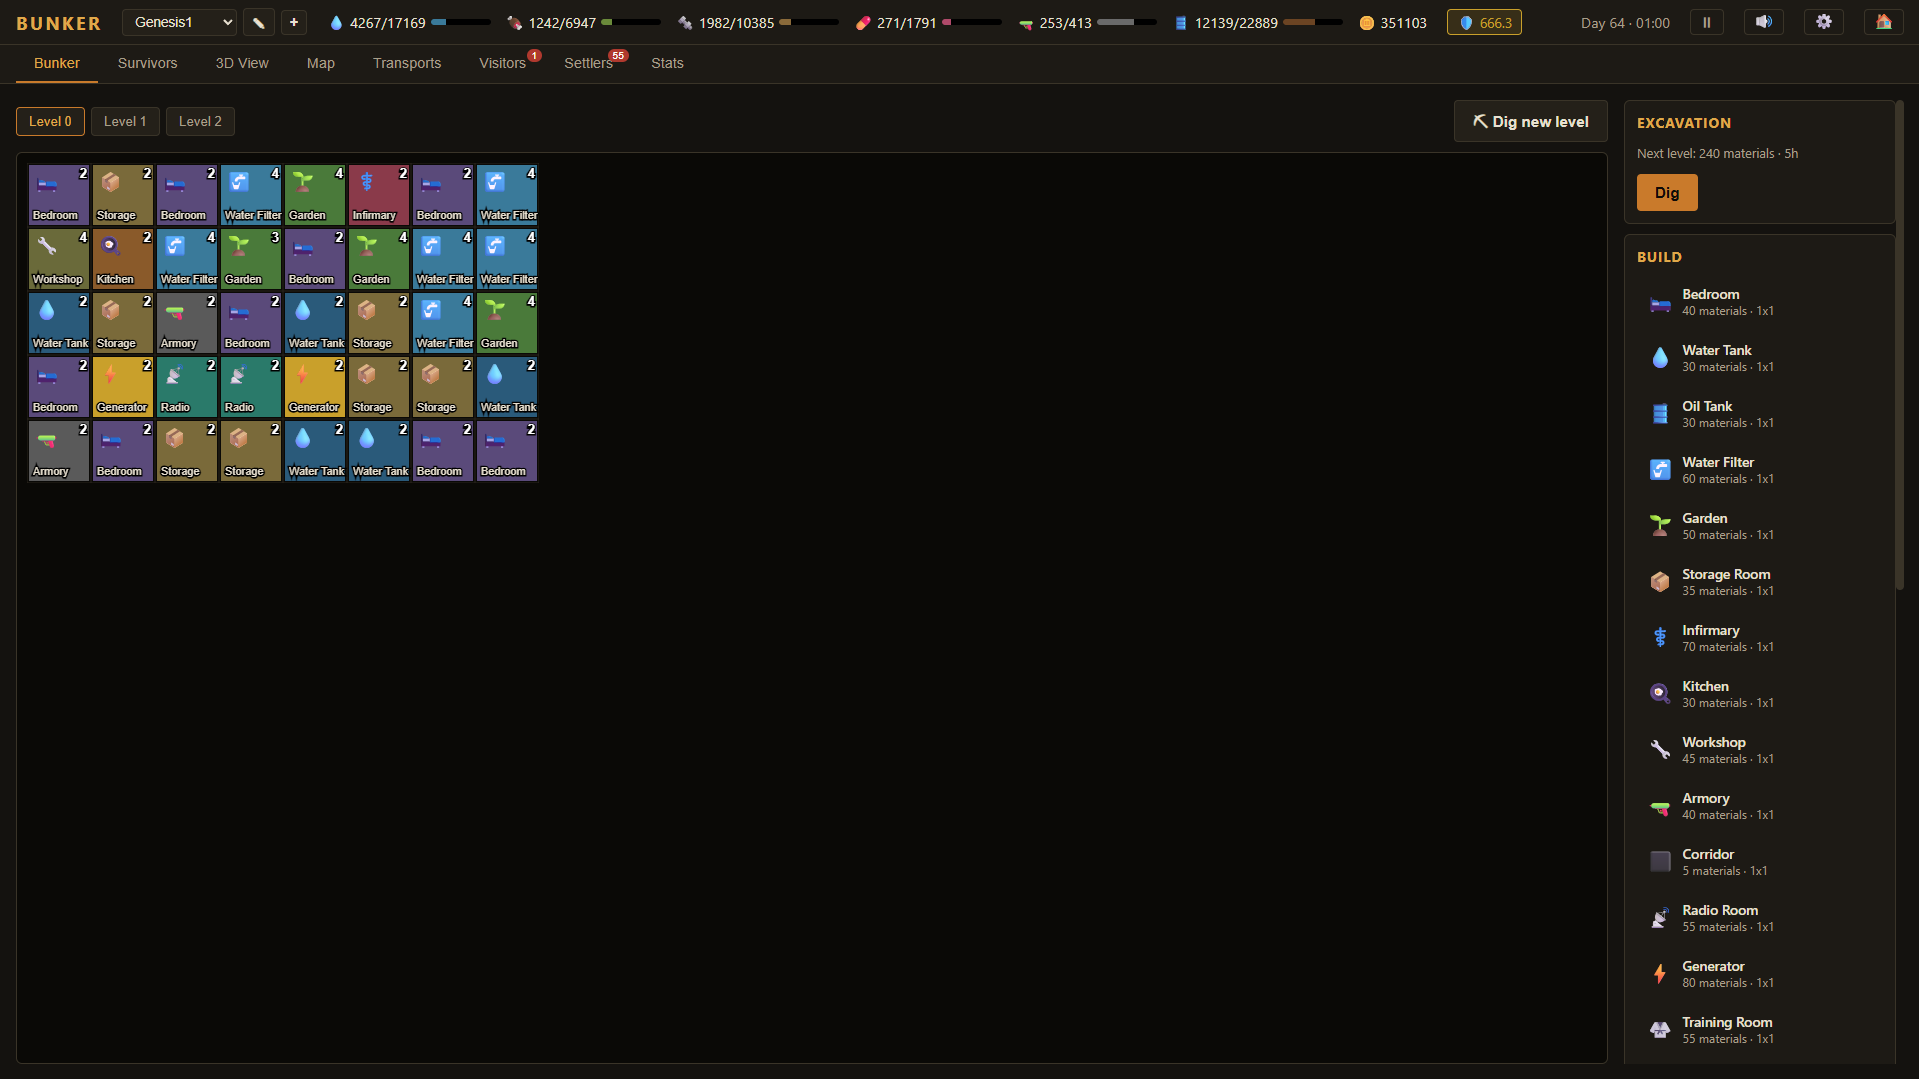Open the Survivors tab
The width and height of the screenshot is (1919, 1079).
tap(147, 63)
